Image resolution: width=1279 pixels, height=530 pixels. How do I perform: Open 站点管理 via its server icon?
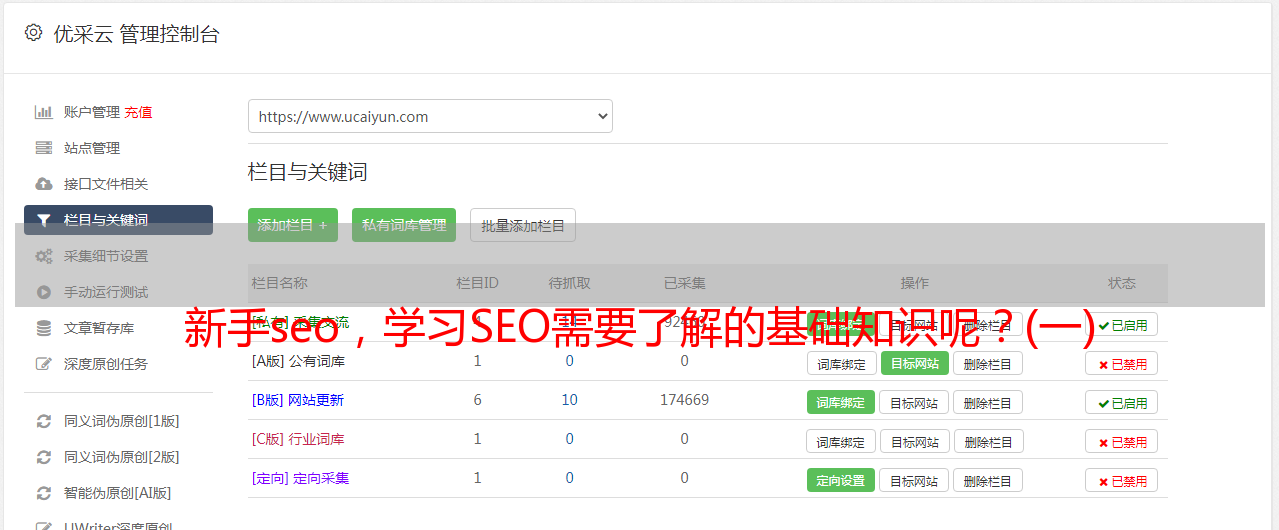point(43,148)
